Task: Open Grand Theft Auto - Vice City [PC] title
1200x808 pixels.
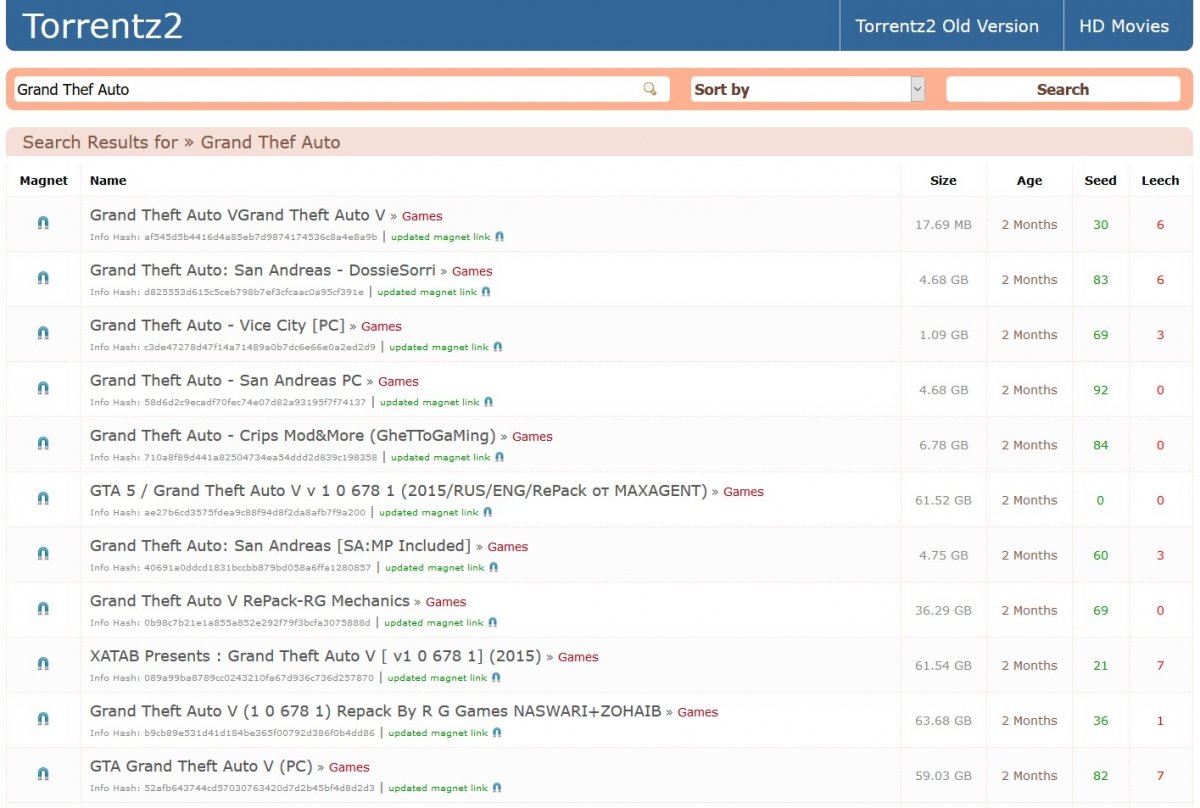Action: click(217, 325)
